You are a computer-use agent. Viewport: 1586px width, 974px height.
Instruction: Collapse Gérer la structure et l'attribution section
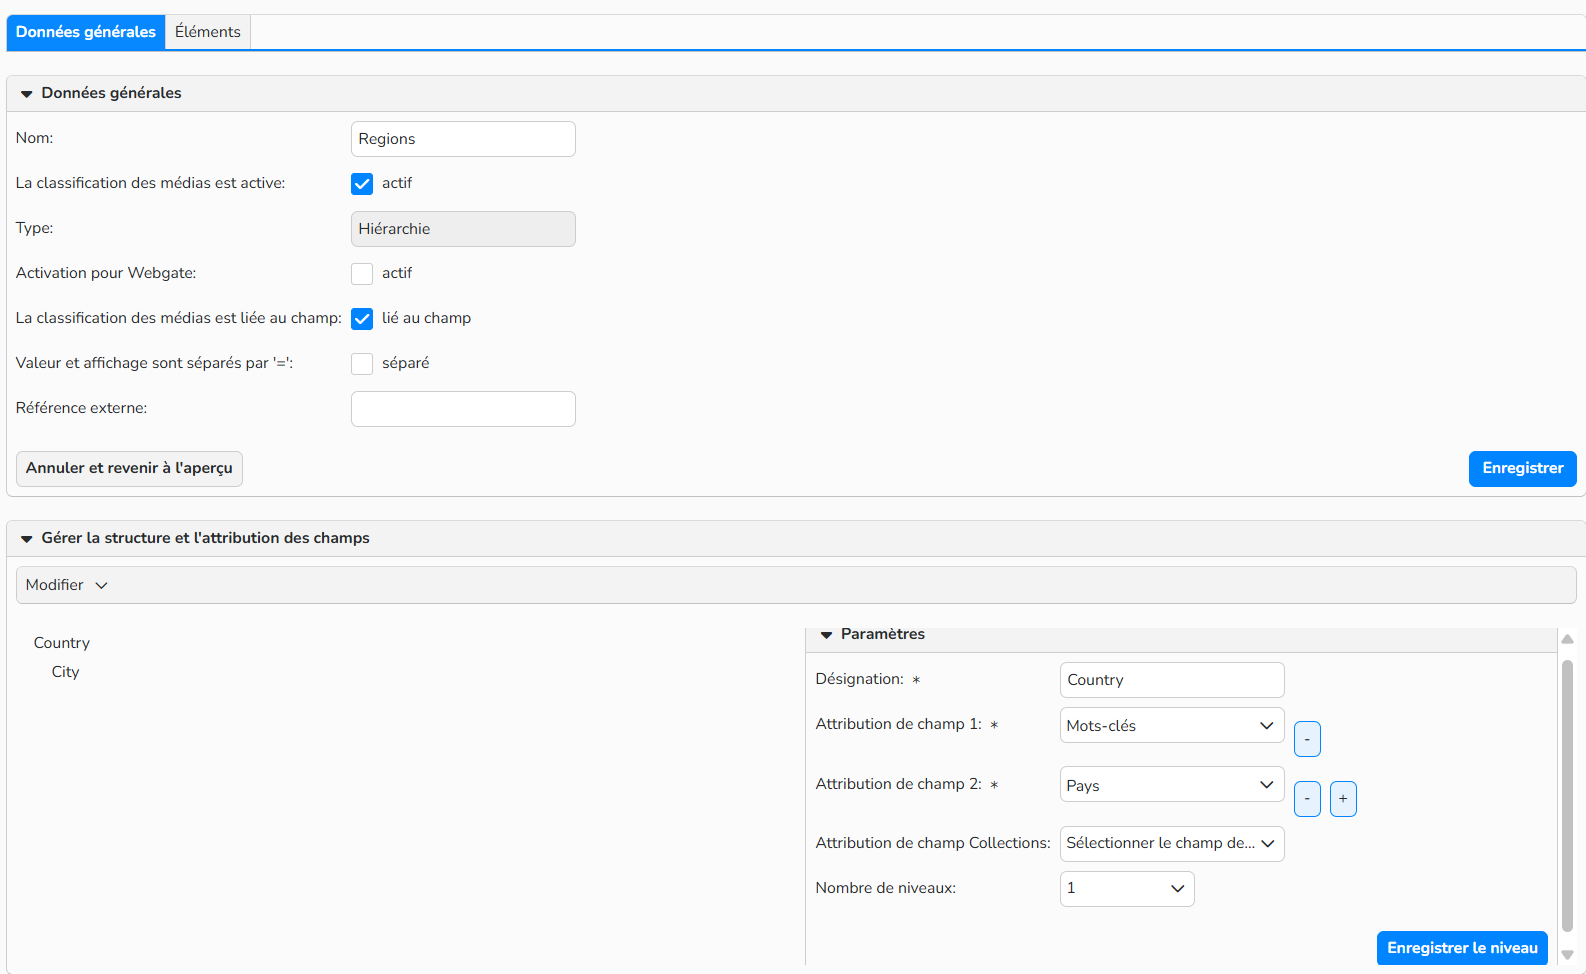(x=27, y=538)
